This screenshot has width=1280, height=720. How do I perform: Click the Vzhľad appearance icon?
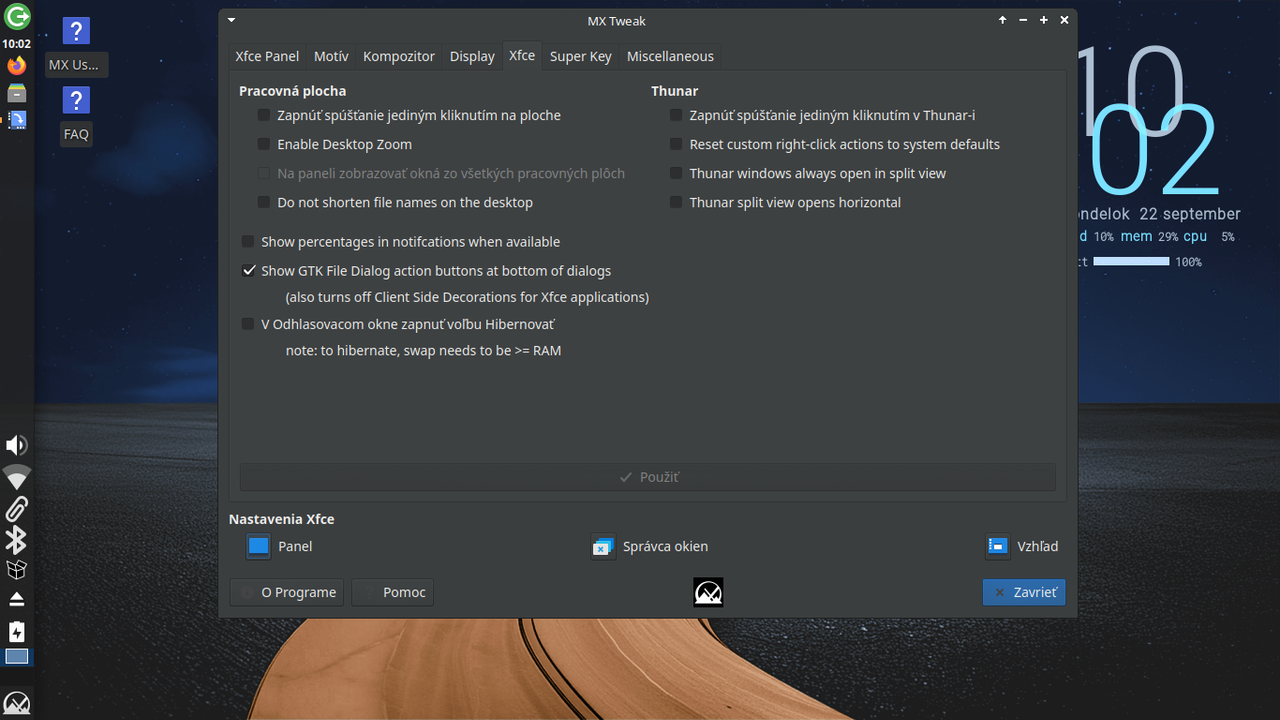(997, 546)
